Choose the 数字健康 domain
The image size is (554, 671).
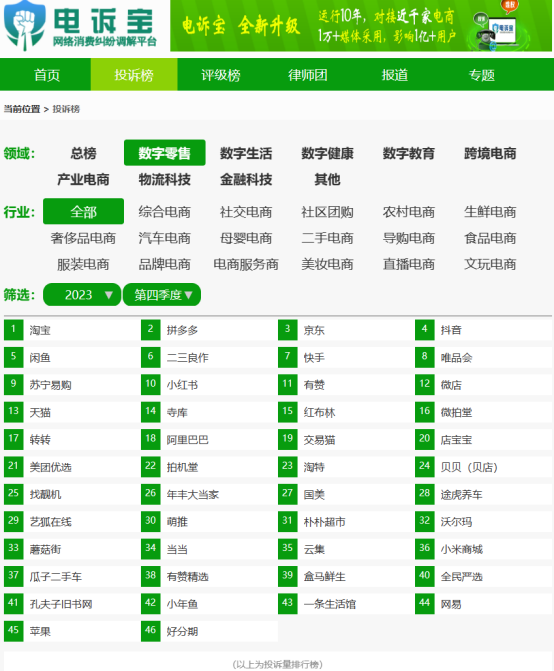point(327,153)
